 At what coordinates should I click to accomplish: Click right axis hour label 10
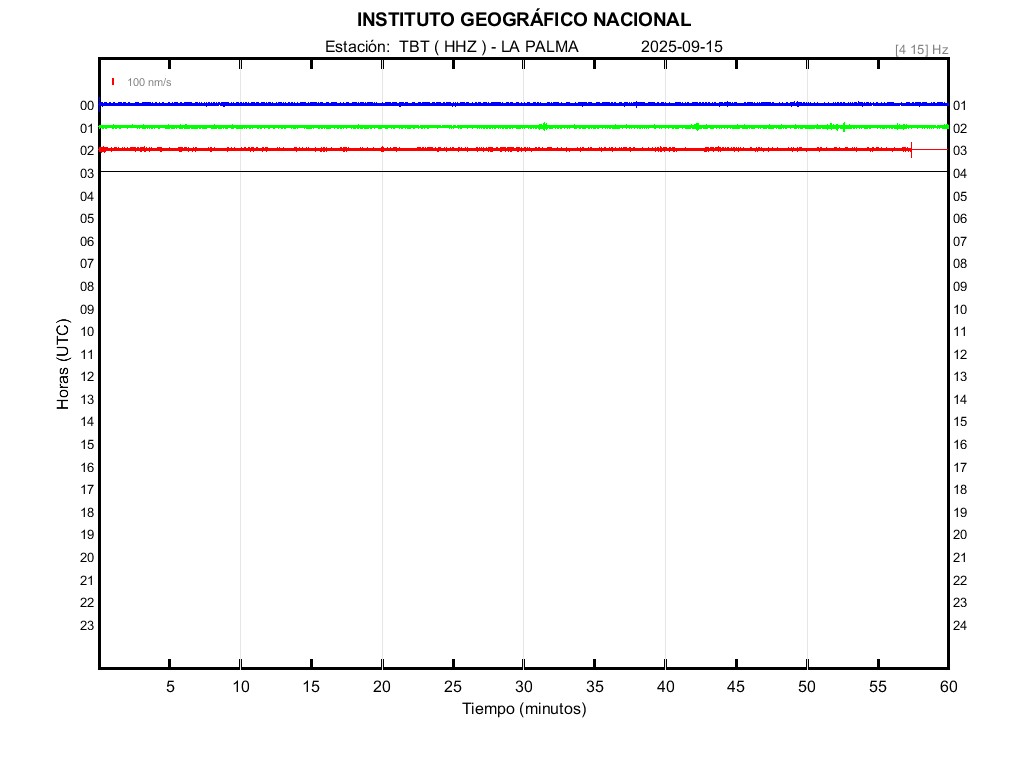click(960, 310)
